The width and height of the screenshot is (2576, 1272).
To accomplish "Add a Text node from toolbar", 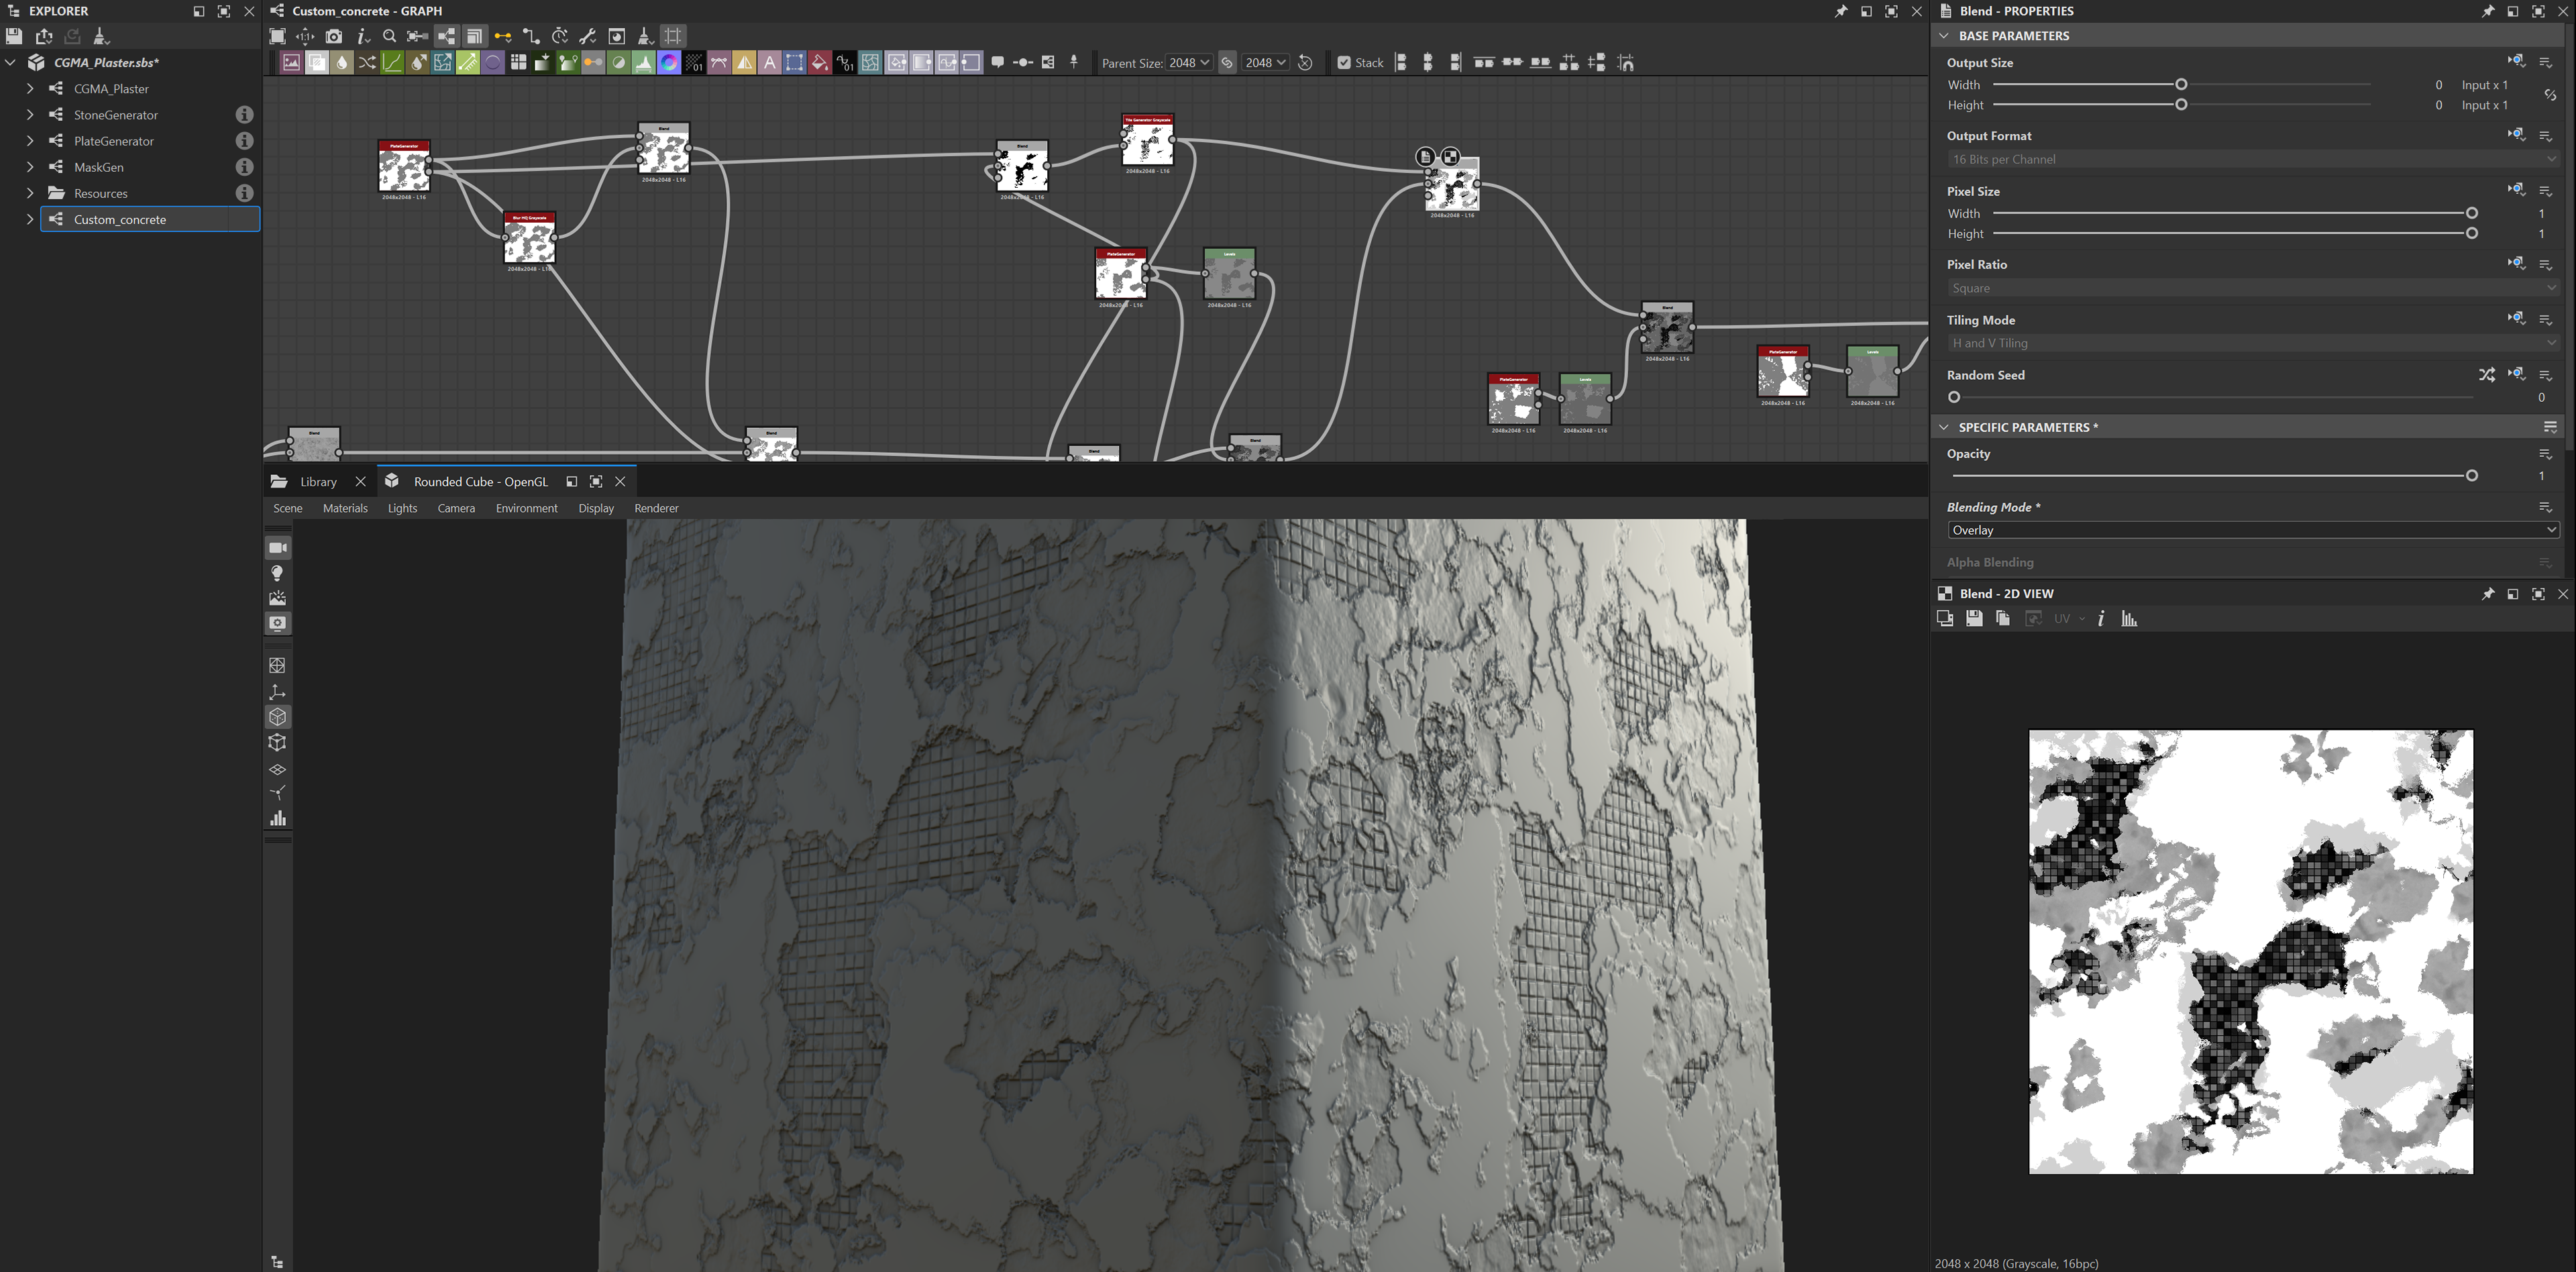I will click(x=769, y=63).
